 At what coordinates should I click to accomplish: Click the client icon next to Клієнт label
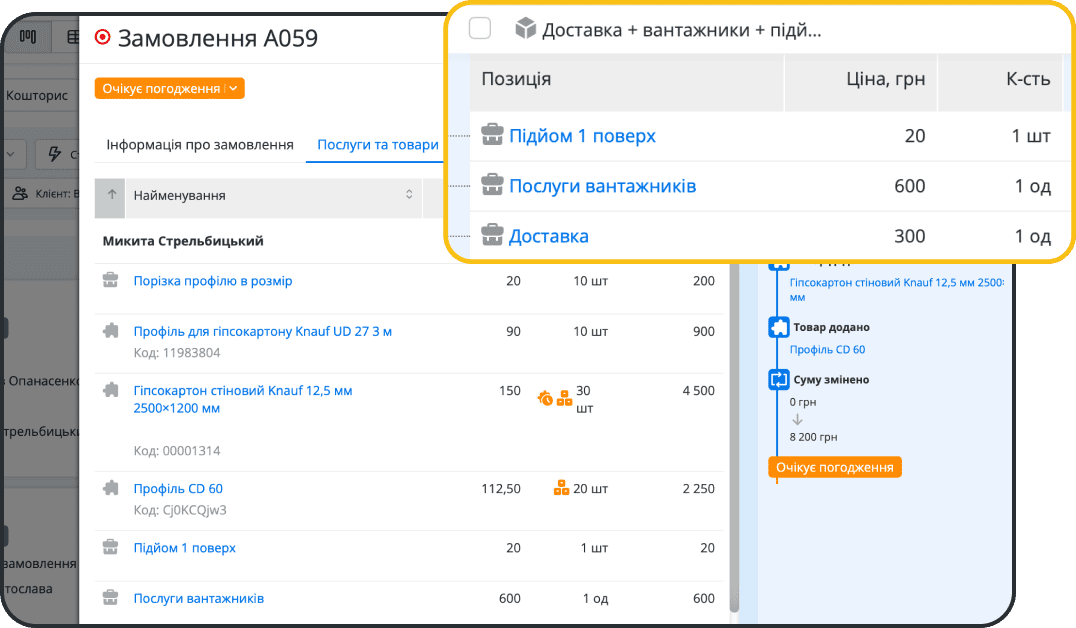20,192
